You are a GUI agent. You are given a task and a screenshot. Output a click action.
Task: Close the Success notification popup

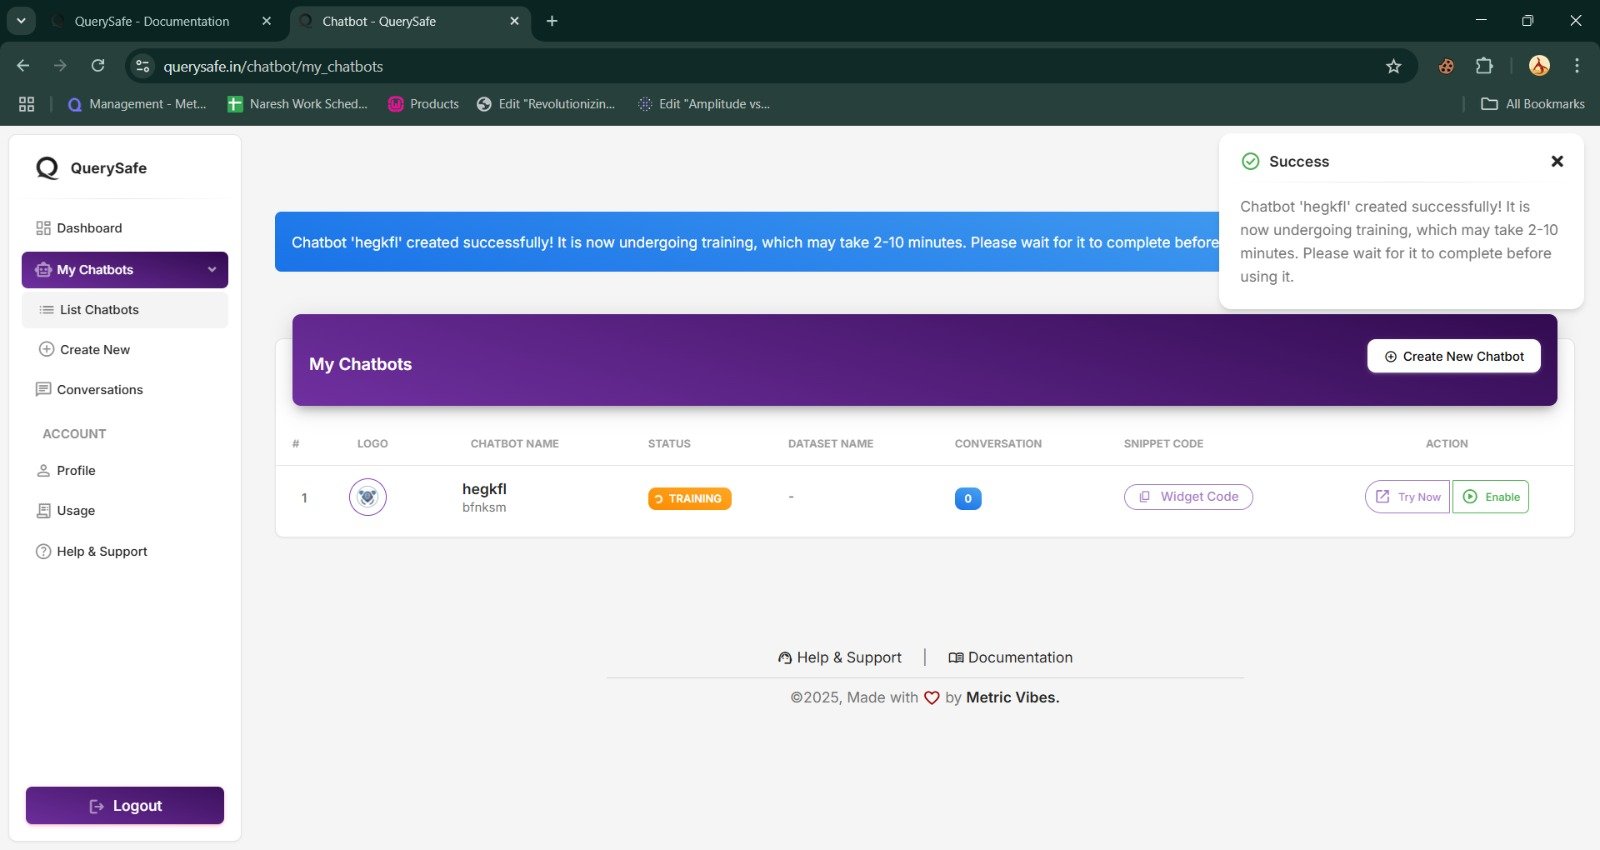click(1557, 161)
